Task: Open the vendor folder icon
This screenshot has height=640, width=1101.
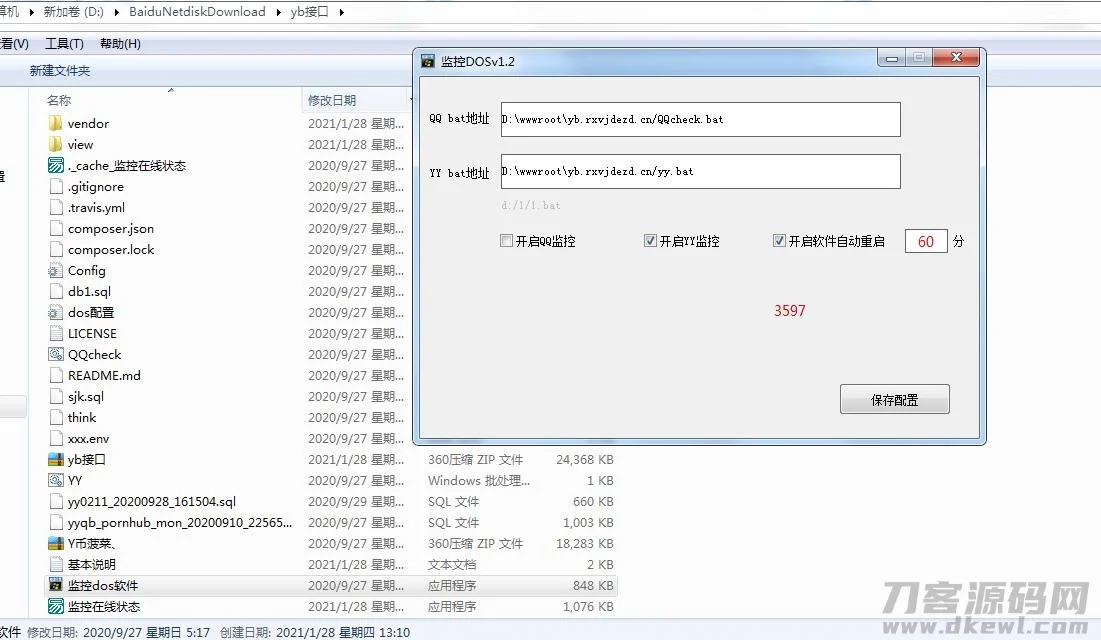Action: point(56,123)
